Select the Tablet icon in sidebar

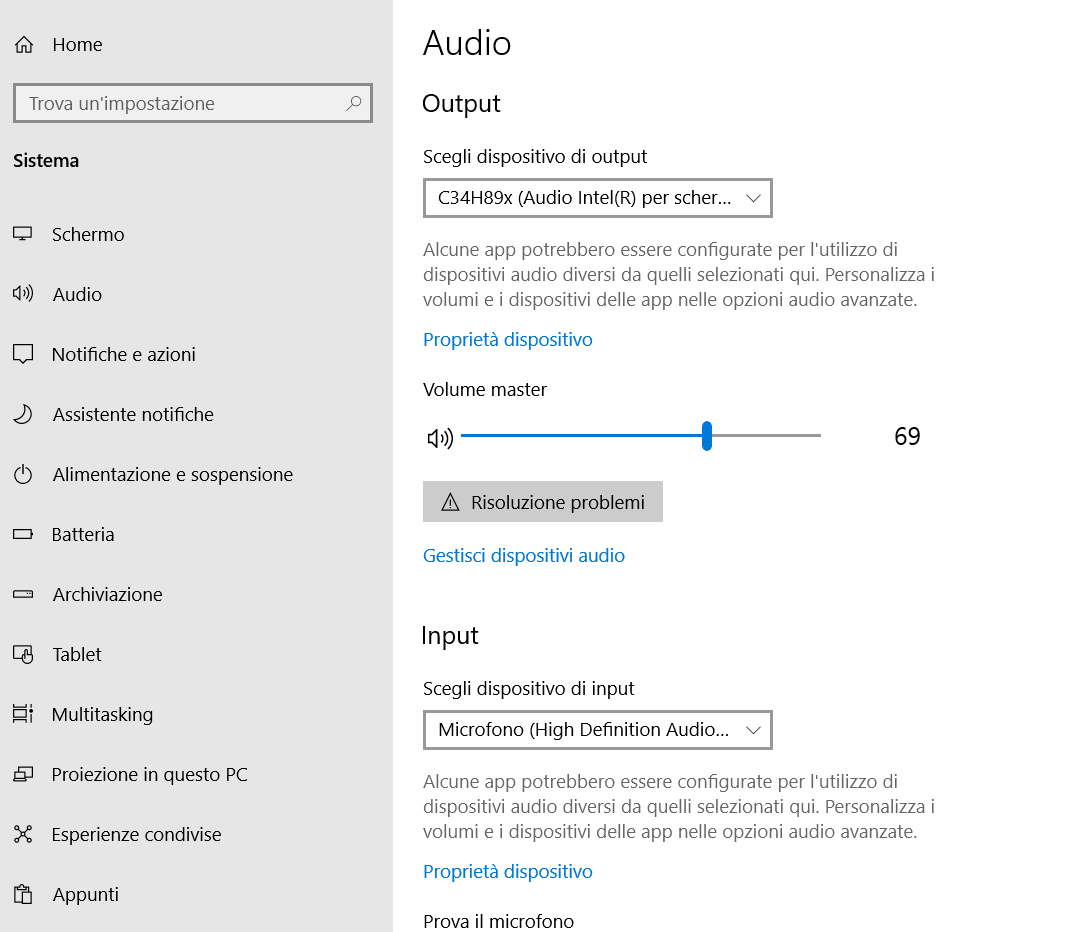(25, 654)
